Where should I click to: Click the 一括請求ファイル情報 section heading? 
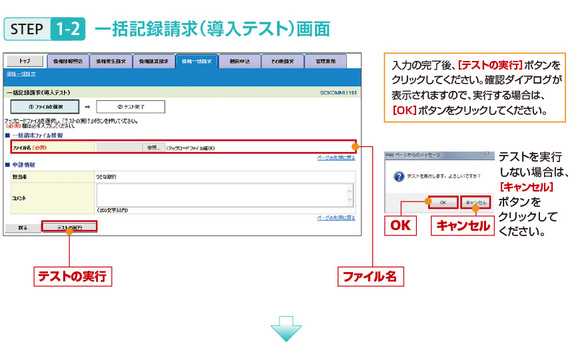(37, 135)
